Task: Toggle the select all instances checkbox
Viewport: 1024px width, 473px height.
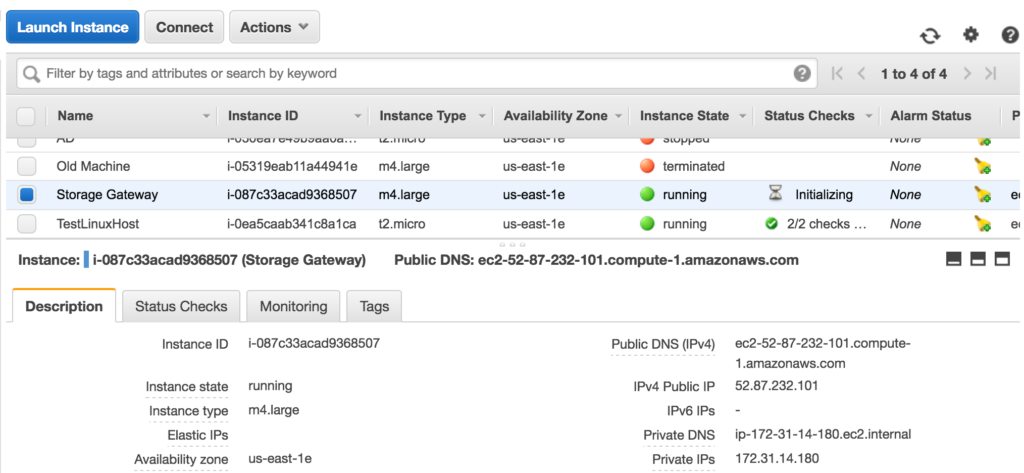Action: pyautogui.click(x=27, y=116)
